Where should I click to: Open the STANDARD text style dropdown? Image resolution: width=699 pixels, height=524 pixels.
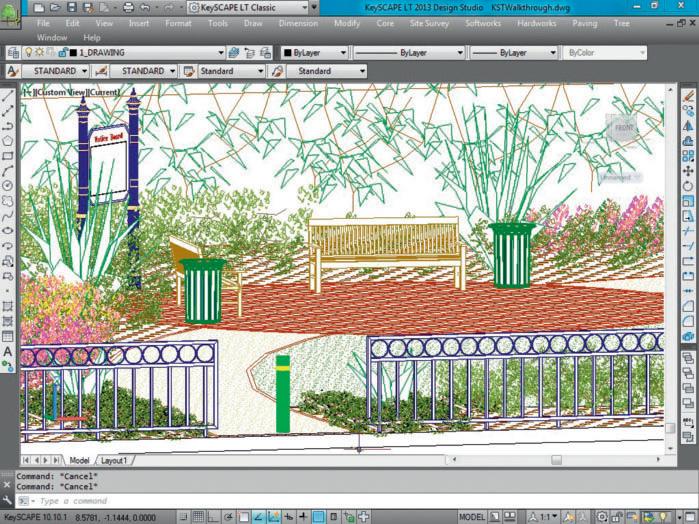pyautogui.click(x=84, y=71)
